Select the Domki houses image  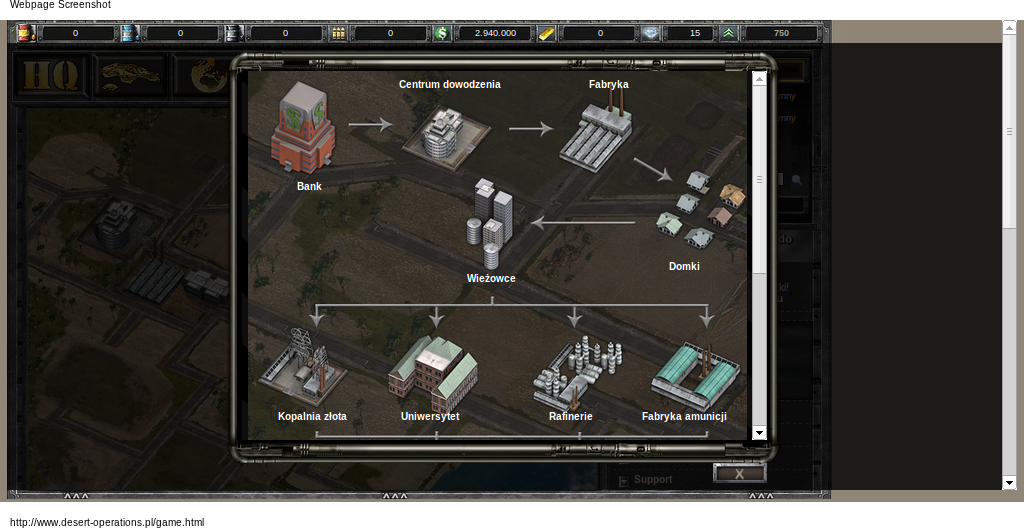click(x=701, y=210)
